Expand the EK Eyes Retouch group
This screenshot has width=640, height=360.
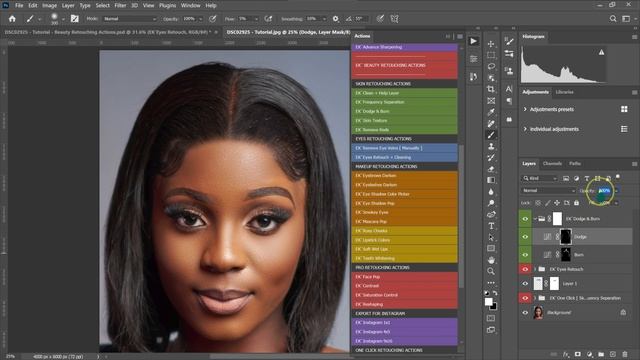point(535,269)
